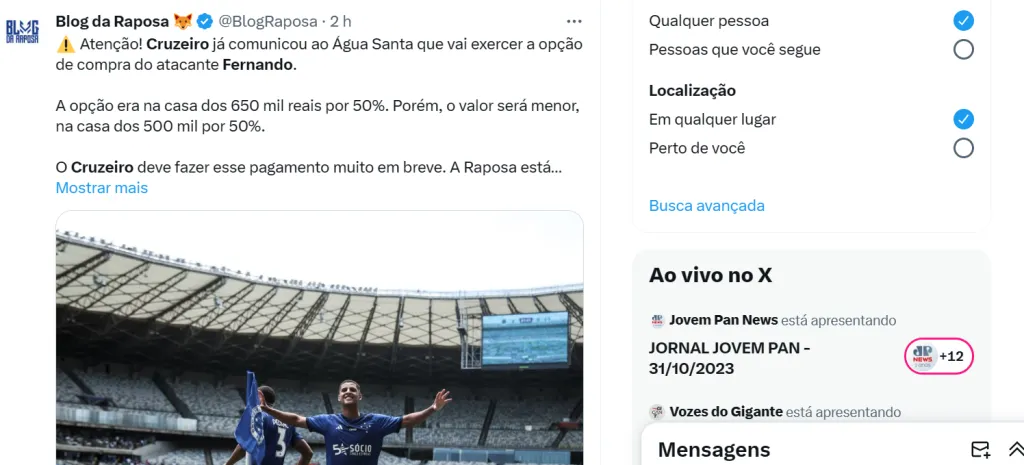Viewport: 1024px width, 465px height.
Task: Open the Cruzeiro player stadium photo
Action: click(319, 338)
